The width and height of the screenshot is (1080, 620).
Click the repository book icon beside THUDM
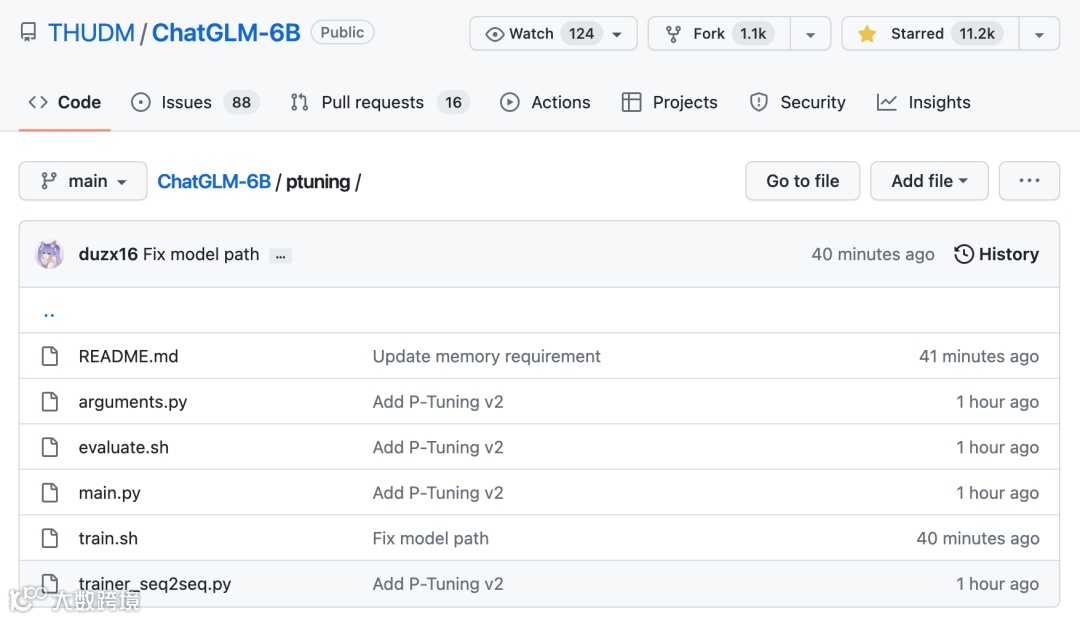tap(28, 33)
